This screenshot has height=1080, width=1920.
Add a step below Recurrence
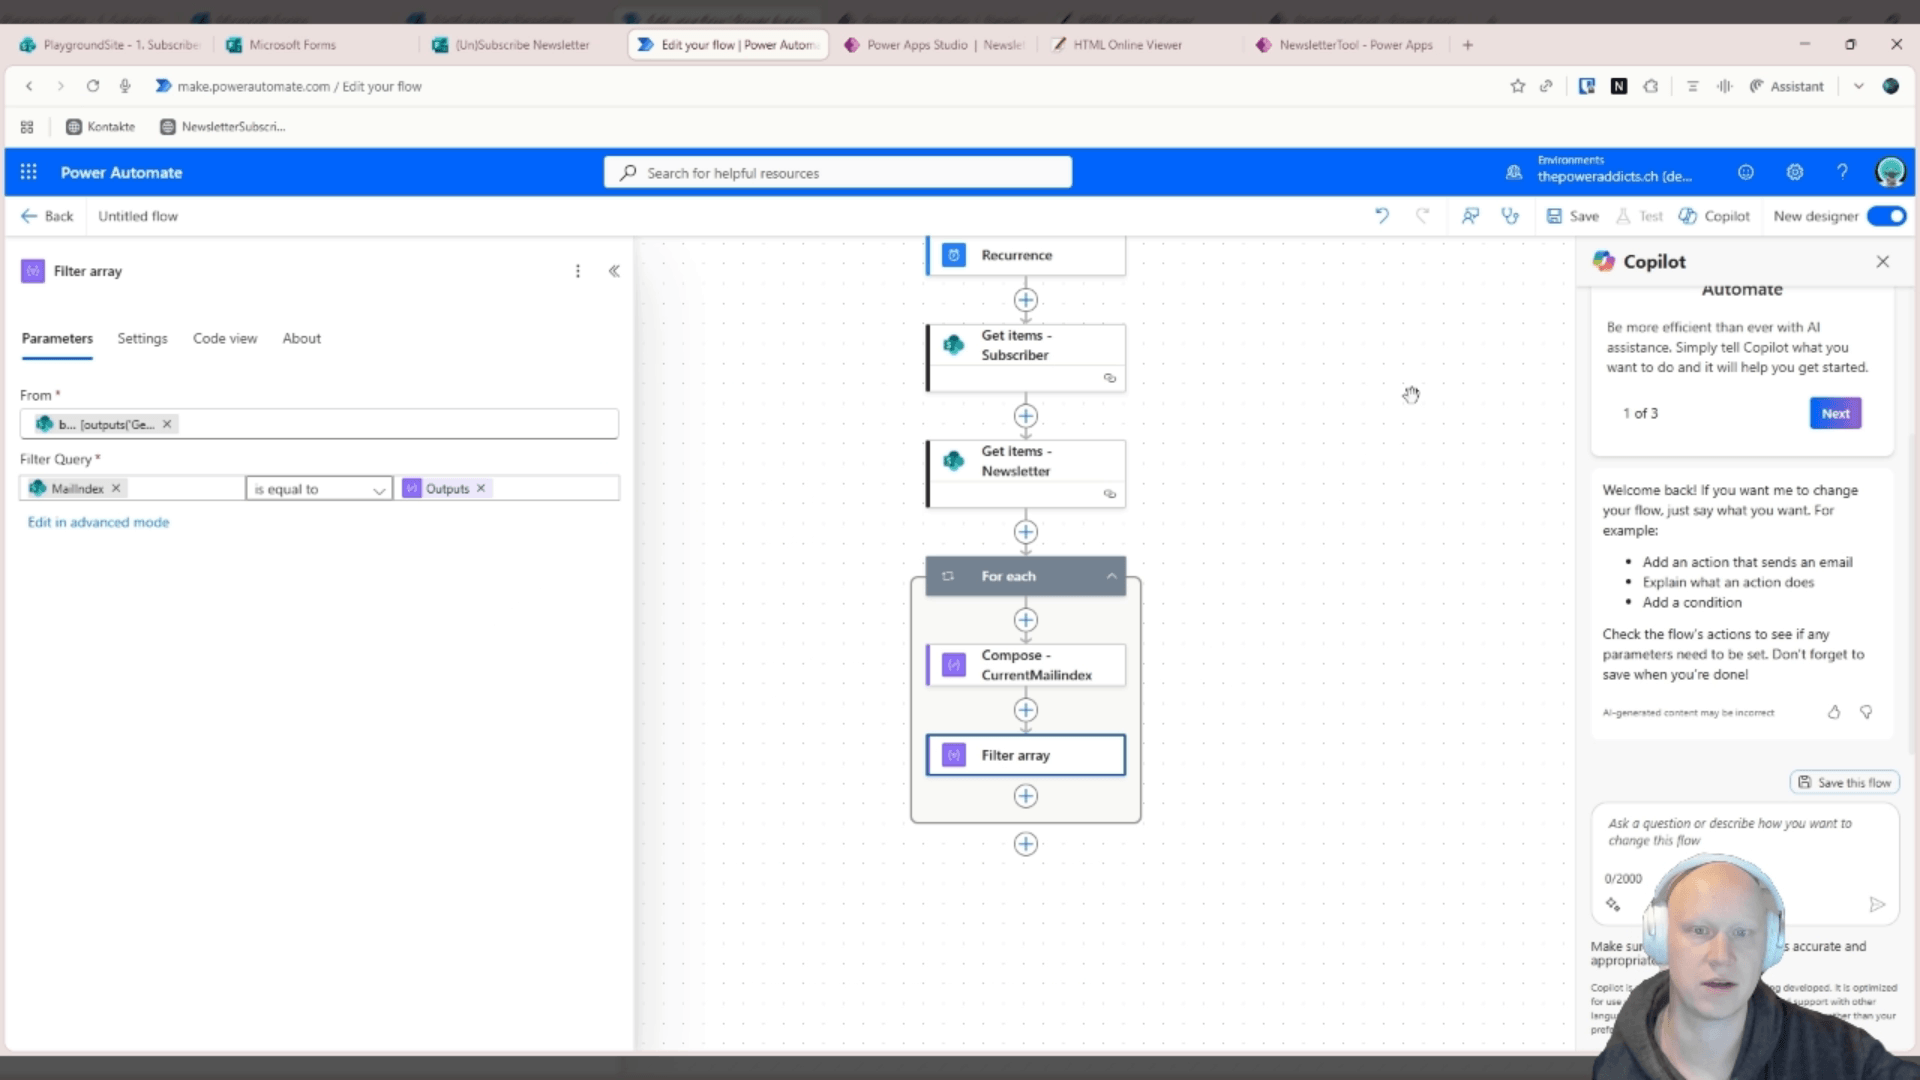click(x=1026, y=300)
